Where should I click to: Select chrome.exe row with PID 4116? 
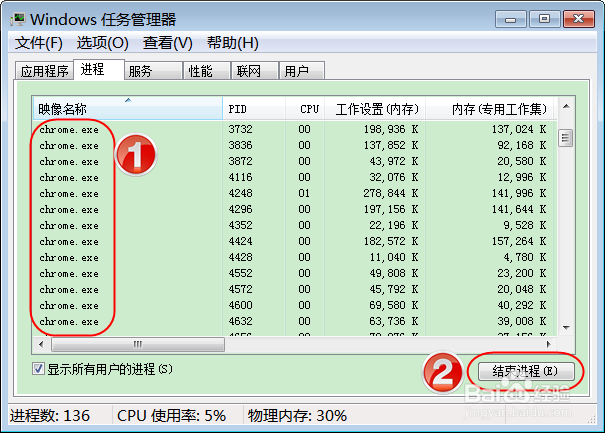tap(294, 178)
